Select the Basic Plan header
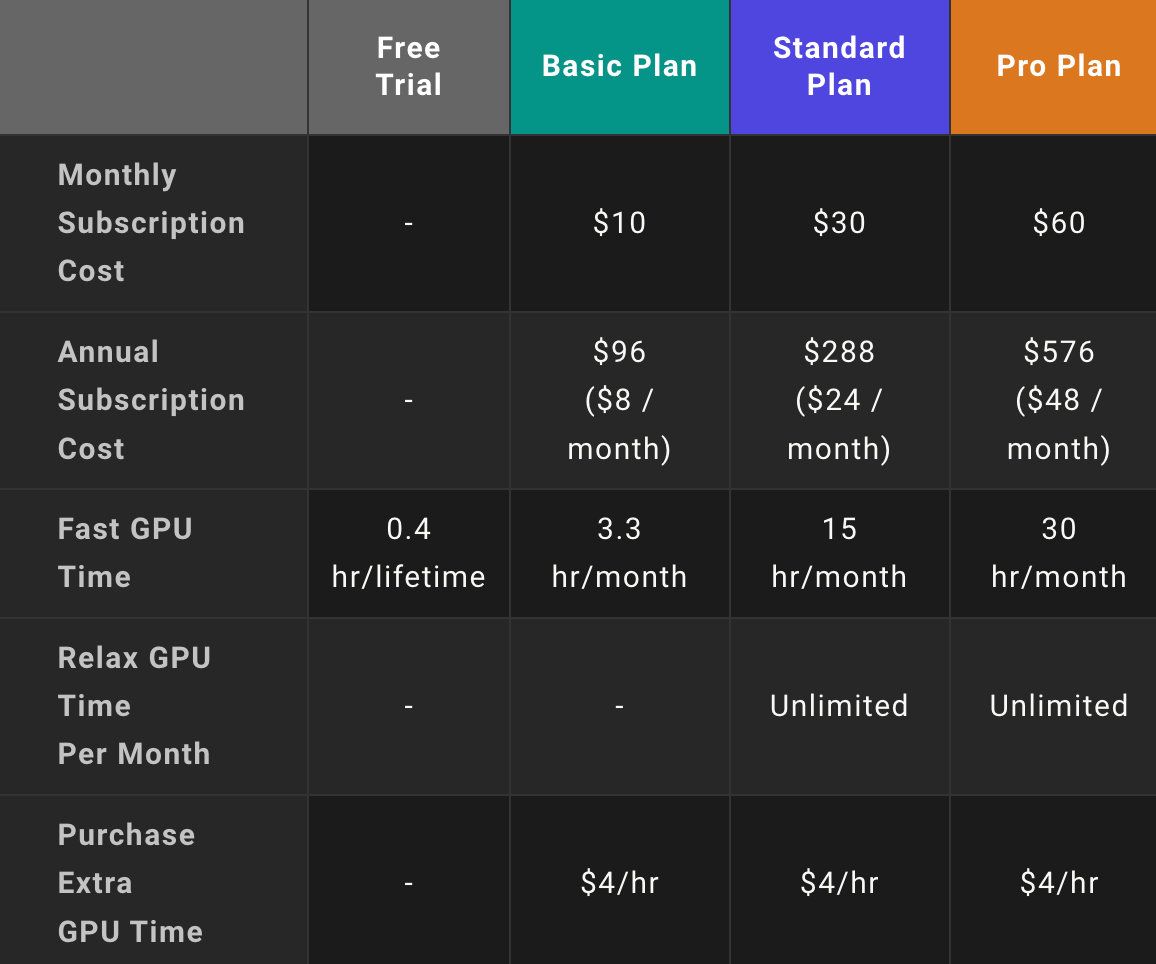 pos(619,66)
